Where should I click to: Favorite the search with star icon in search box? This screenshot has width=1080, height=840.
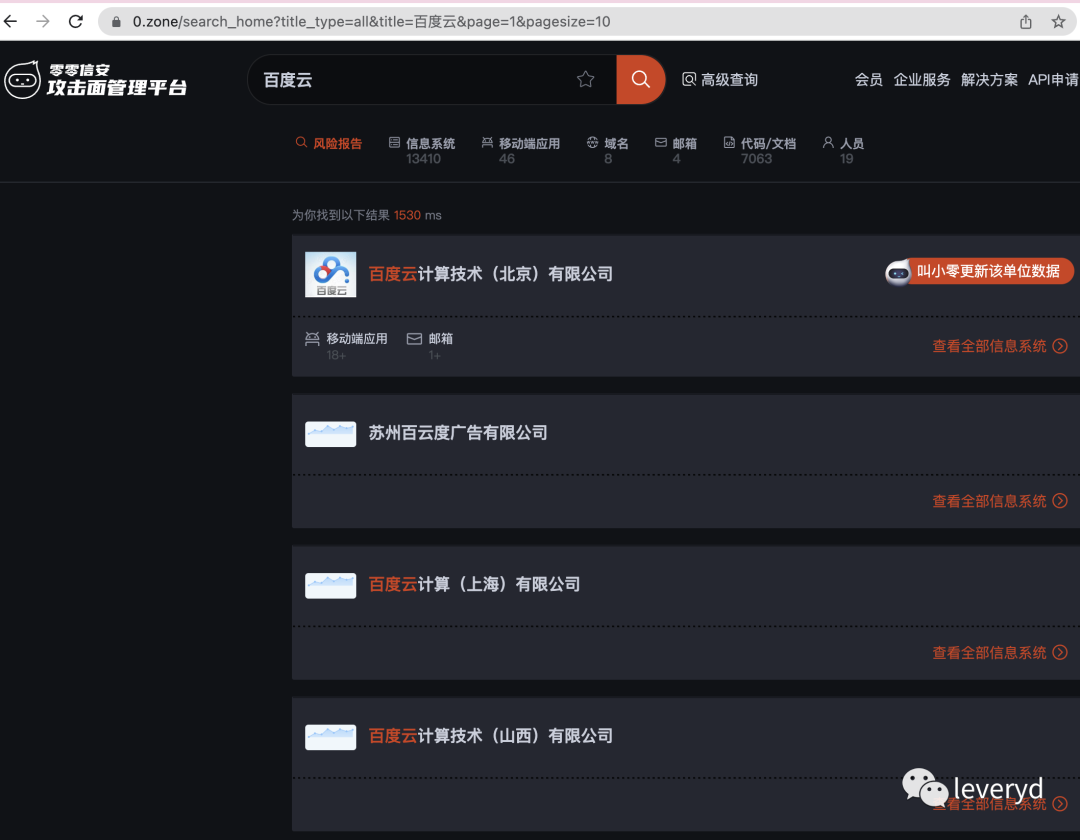click(x=585, y=80)
